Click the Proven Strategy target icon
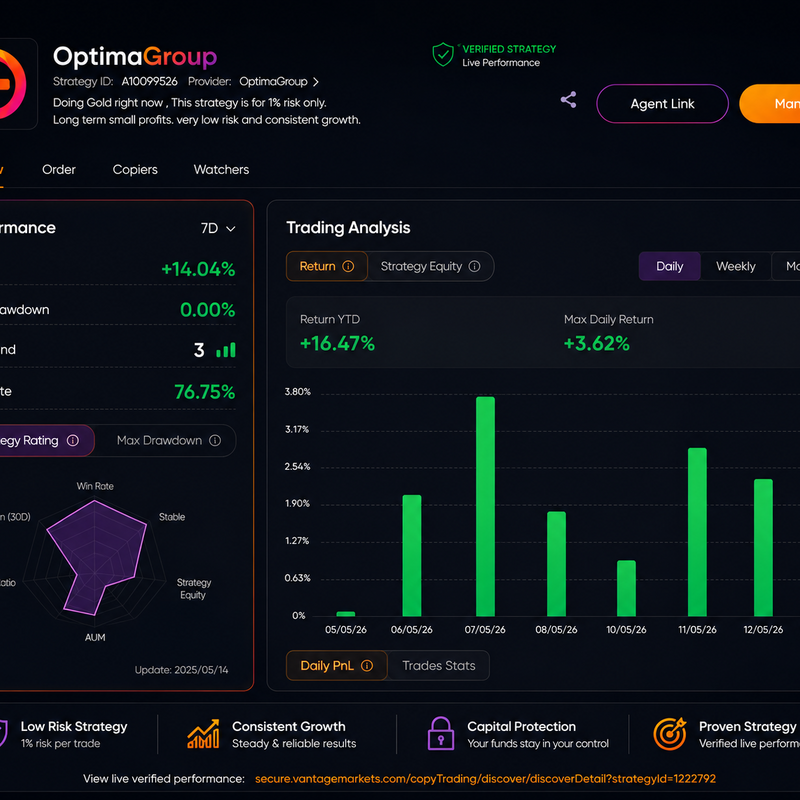 pos(669,734)
